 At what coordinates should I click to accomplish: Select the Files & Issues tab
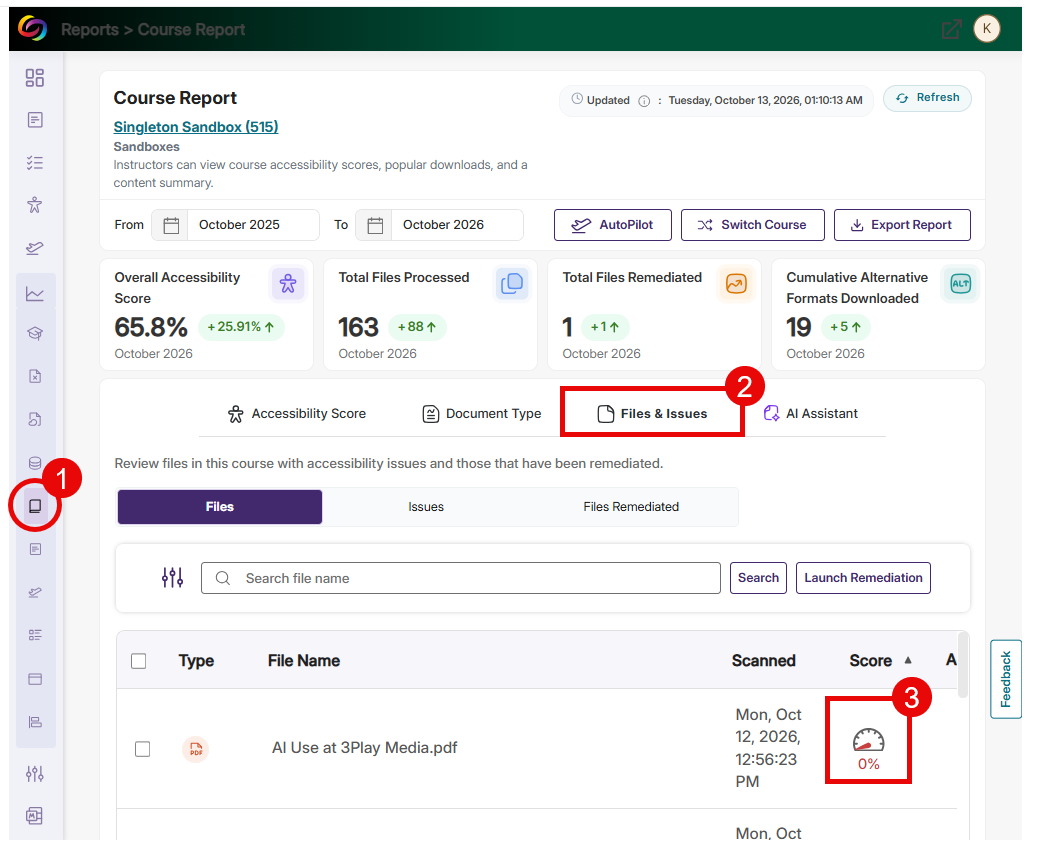pos(651,414)
